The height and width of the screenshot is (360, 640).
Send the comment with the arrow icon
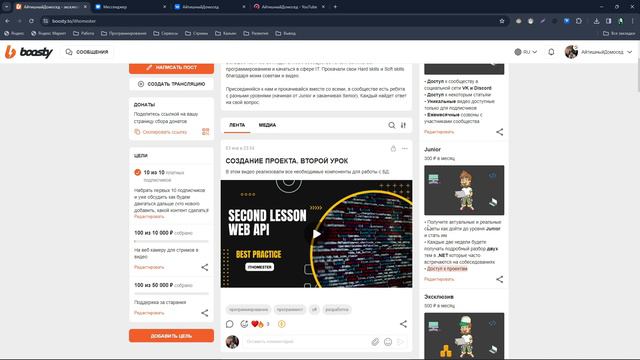(400, 342)
